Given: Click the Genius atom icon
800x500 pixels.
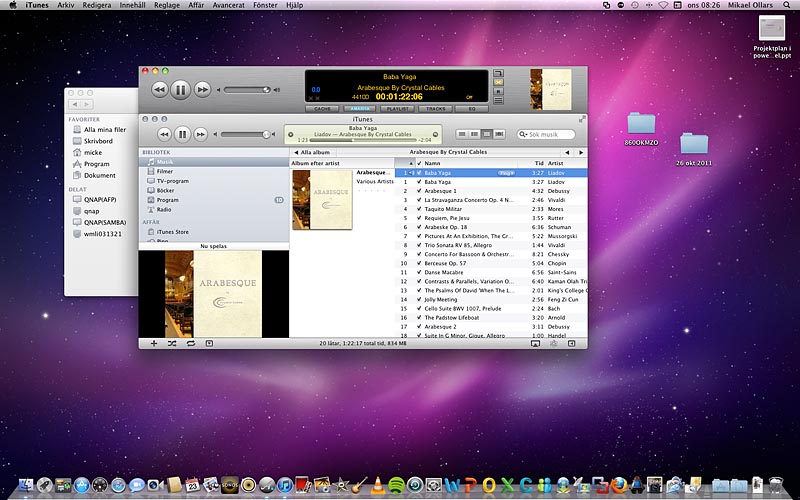Looking at the screenshot, I should pyautogui.click(x=554, y=343).
